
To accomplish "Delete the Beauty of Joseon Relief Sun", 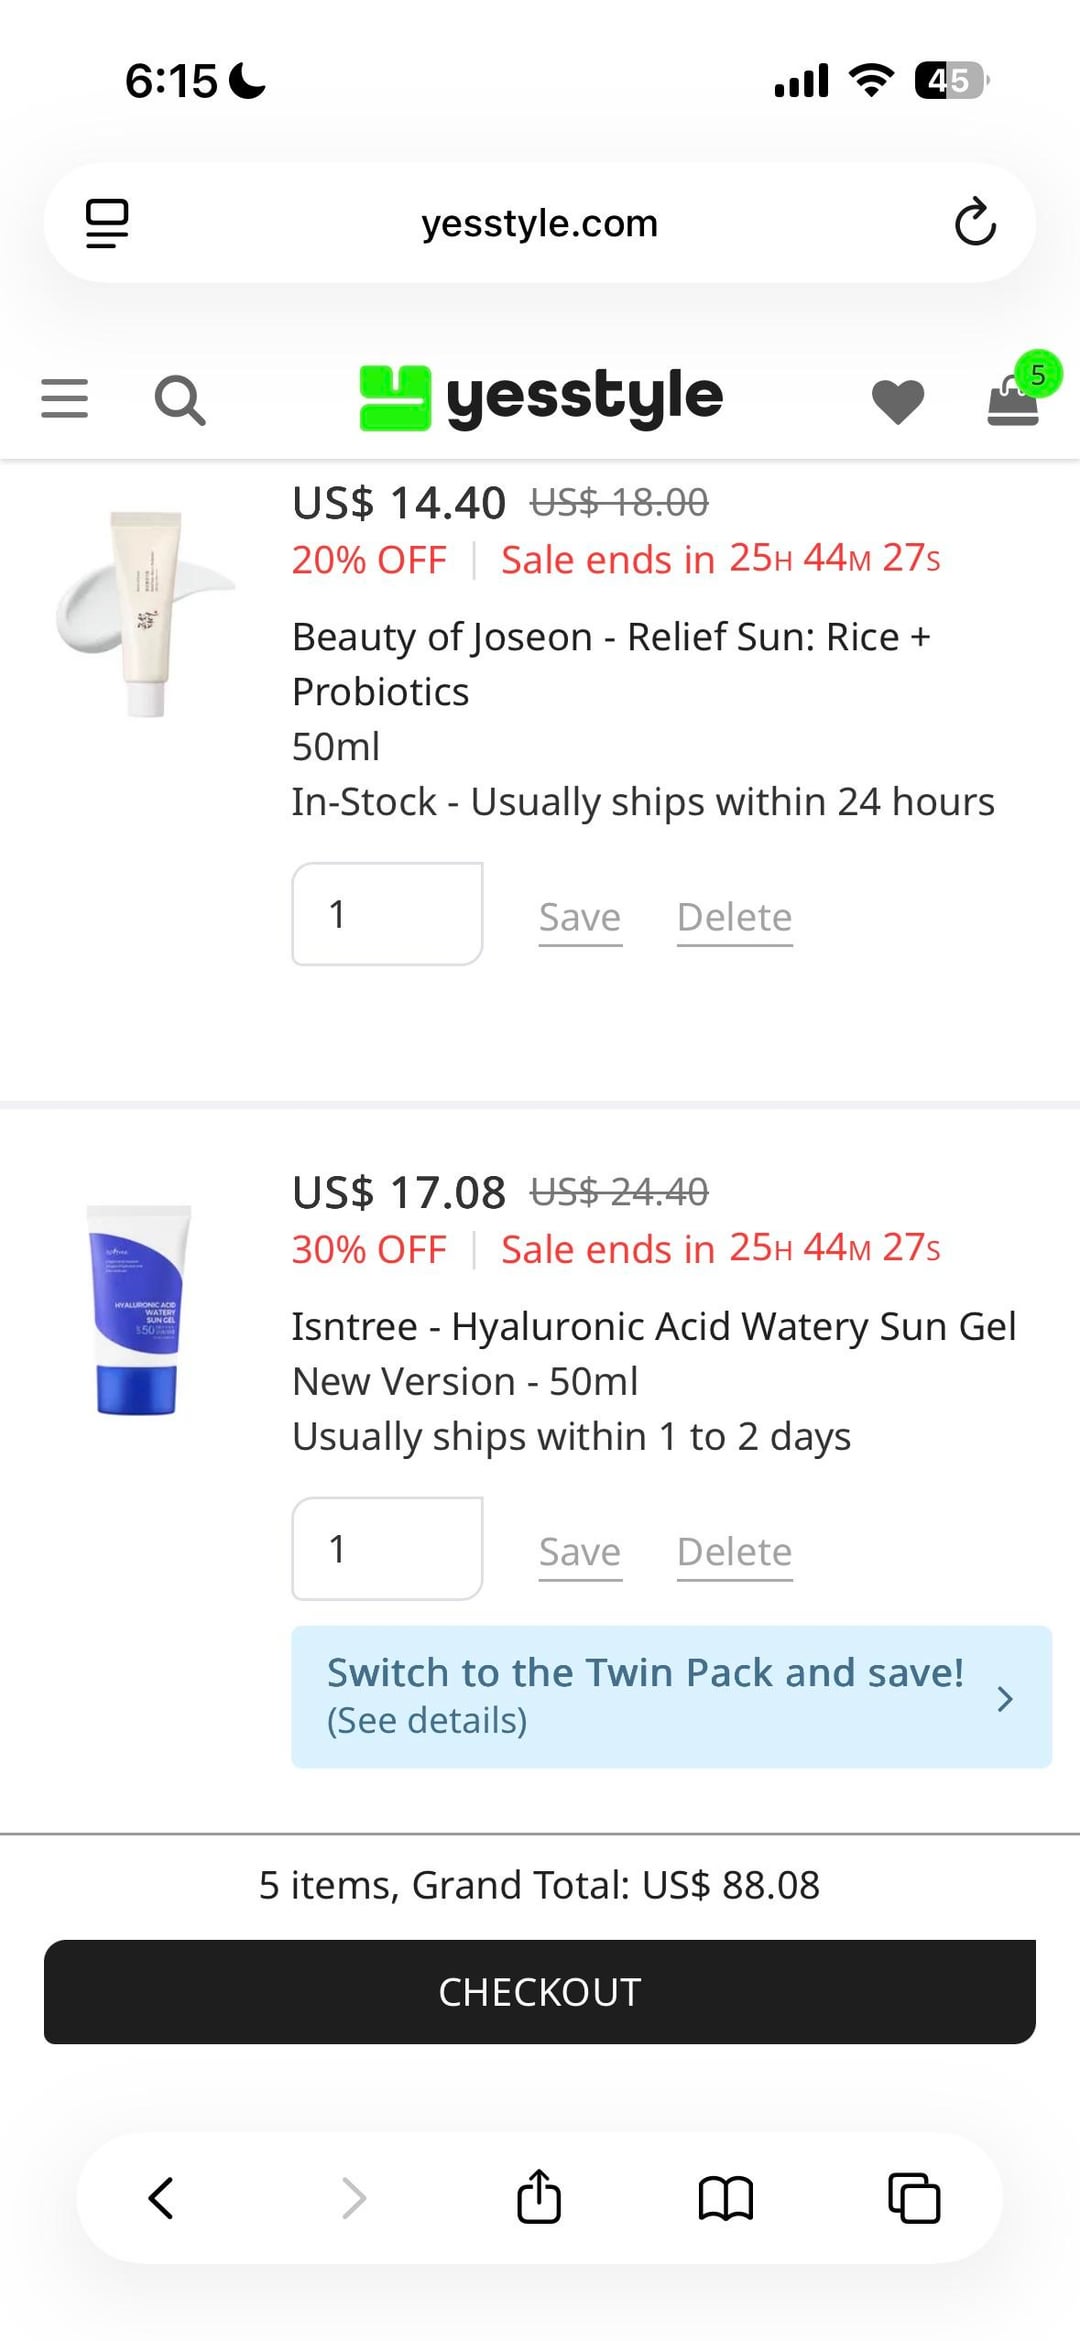I will pyautogui.click(x=734, y=917).
